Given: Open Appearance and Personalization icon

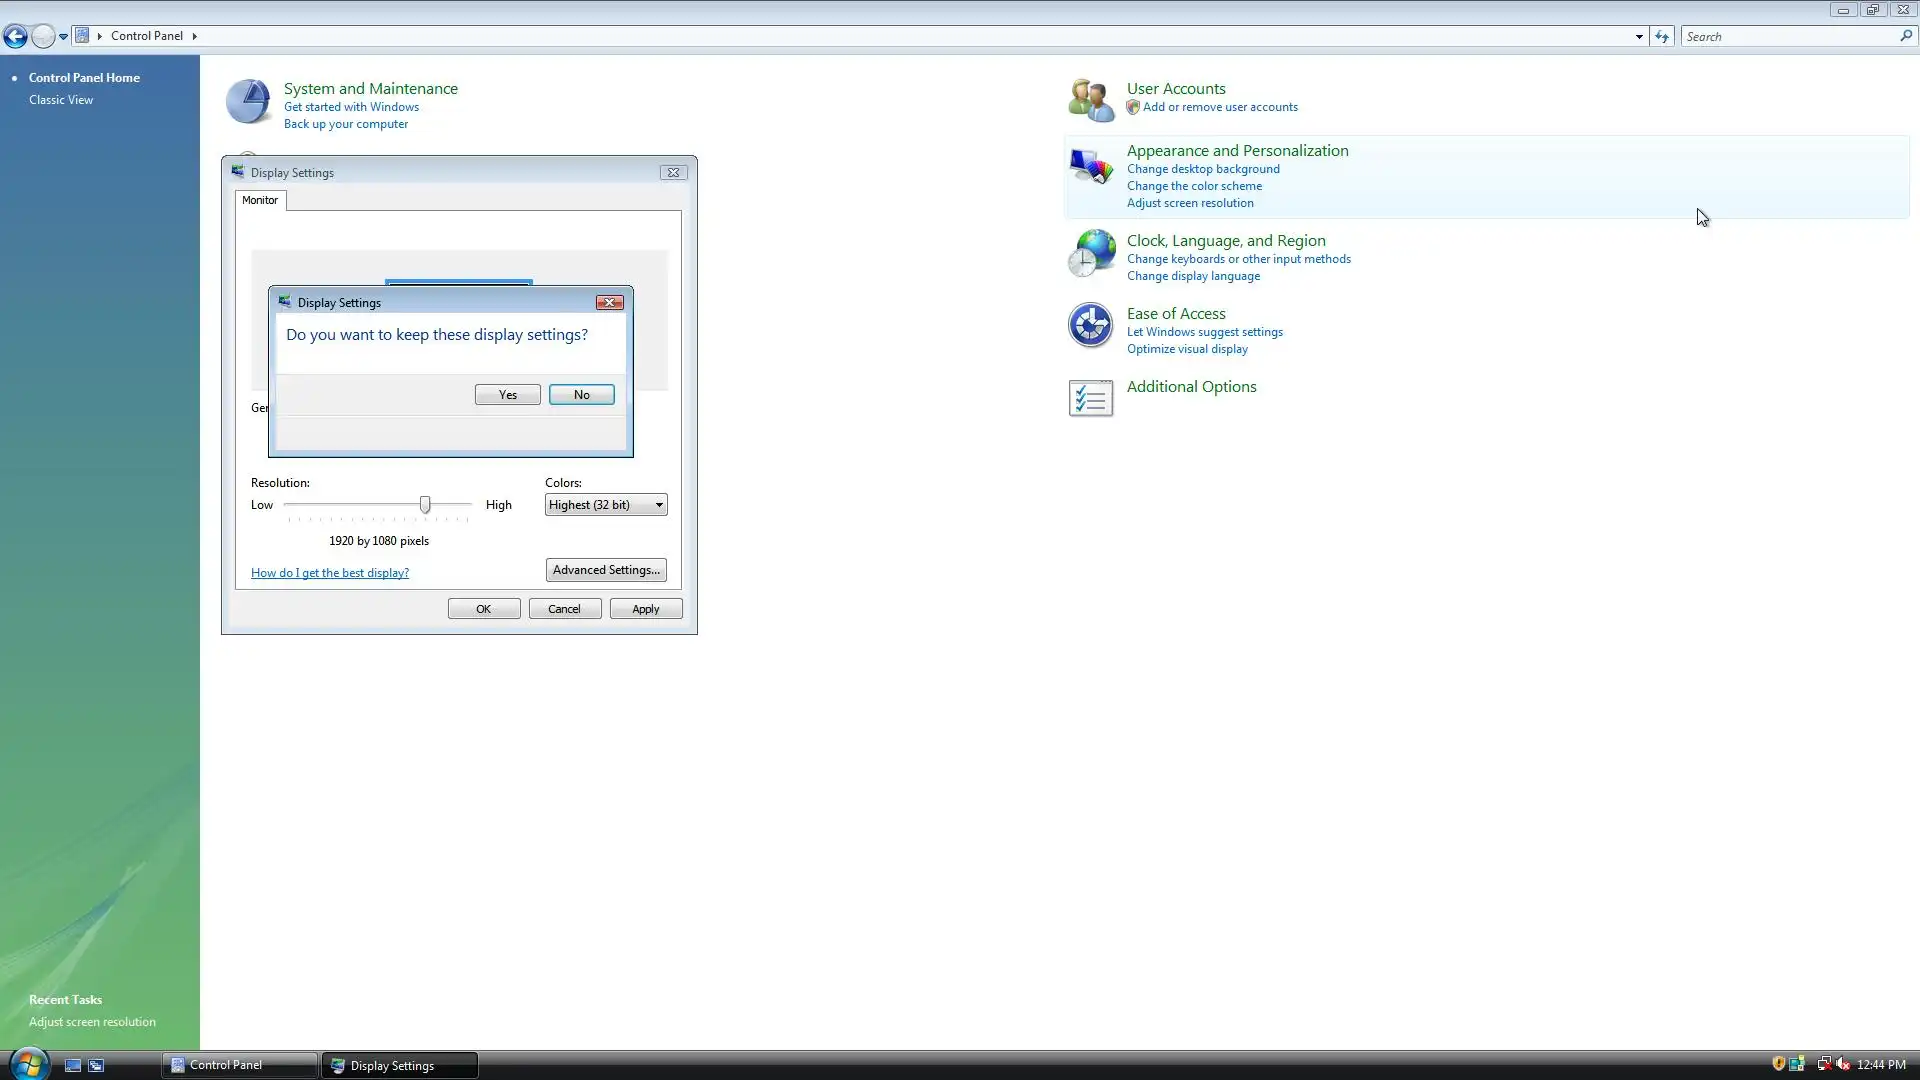Looking at the screenshot, I should click(x=1090, y=167).
